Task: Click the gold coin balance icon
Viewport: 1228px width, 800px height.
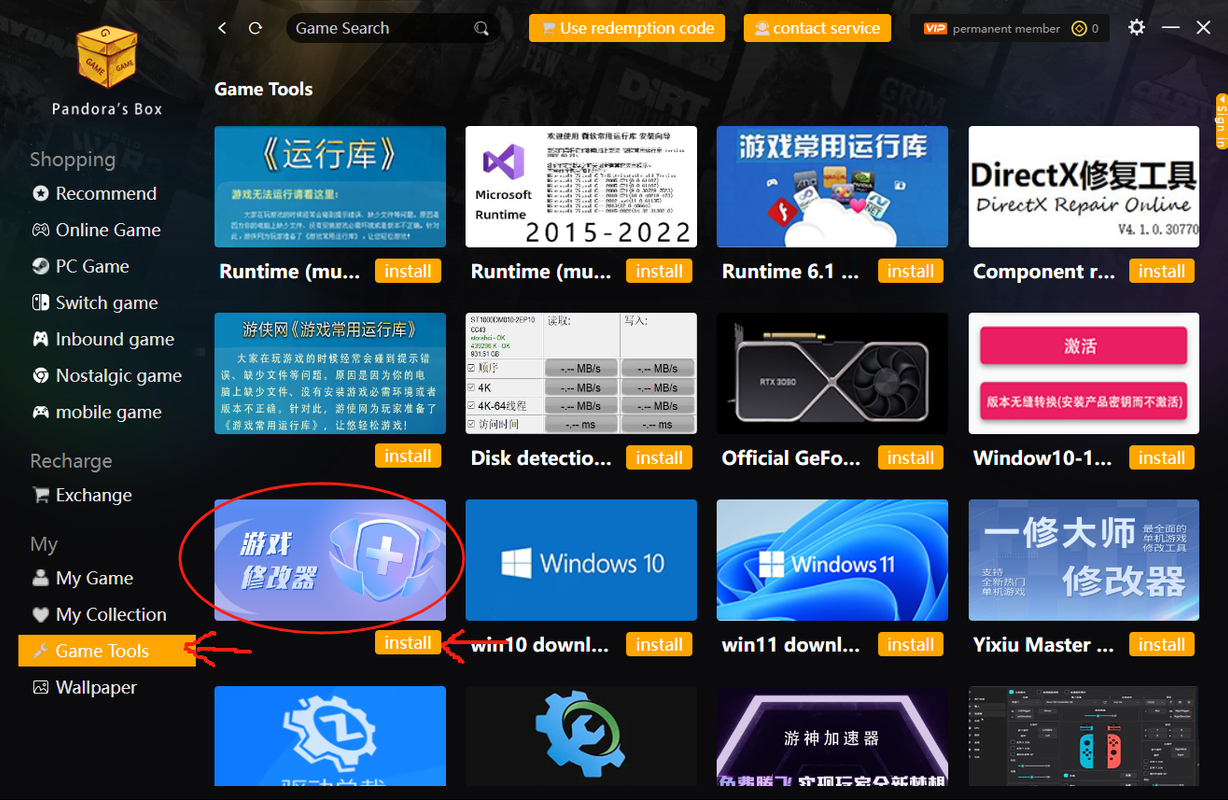Action: click(x=1079, y=28)
